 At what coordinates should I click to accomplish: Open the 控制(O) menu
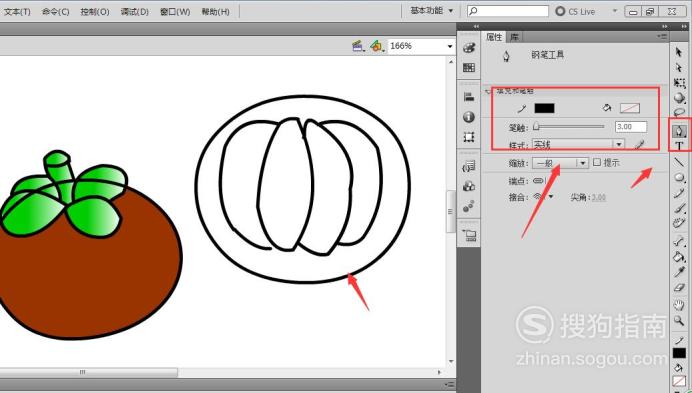click(x=94, y=12)
